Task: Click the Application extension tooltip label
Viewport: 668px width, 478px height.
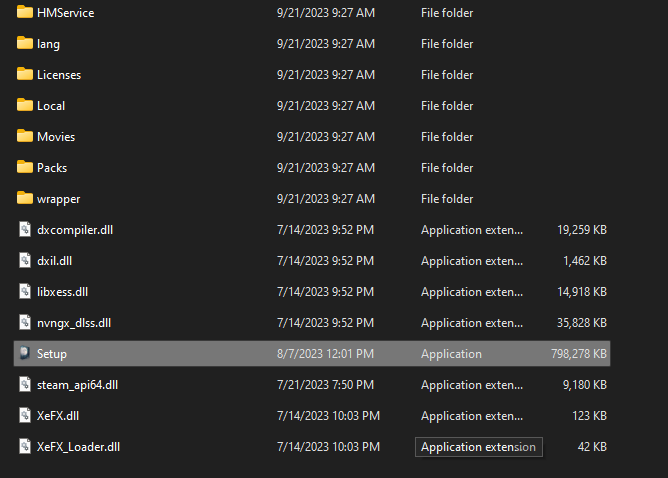Action: coord(478,447)
